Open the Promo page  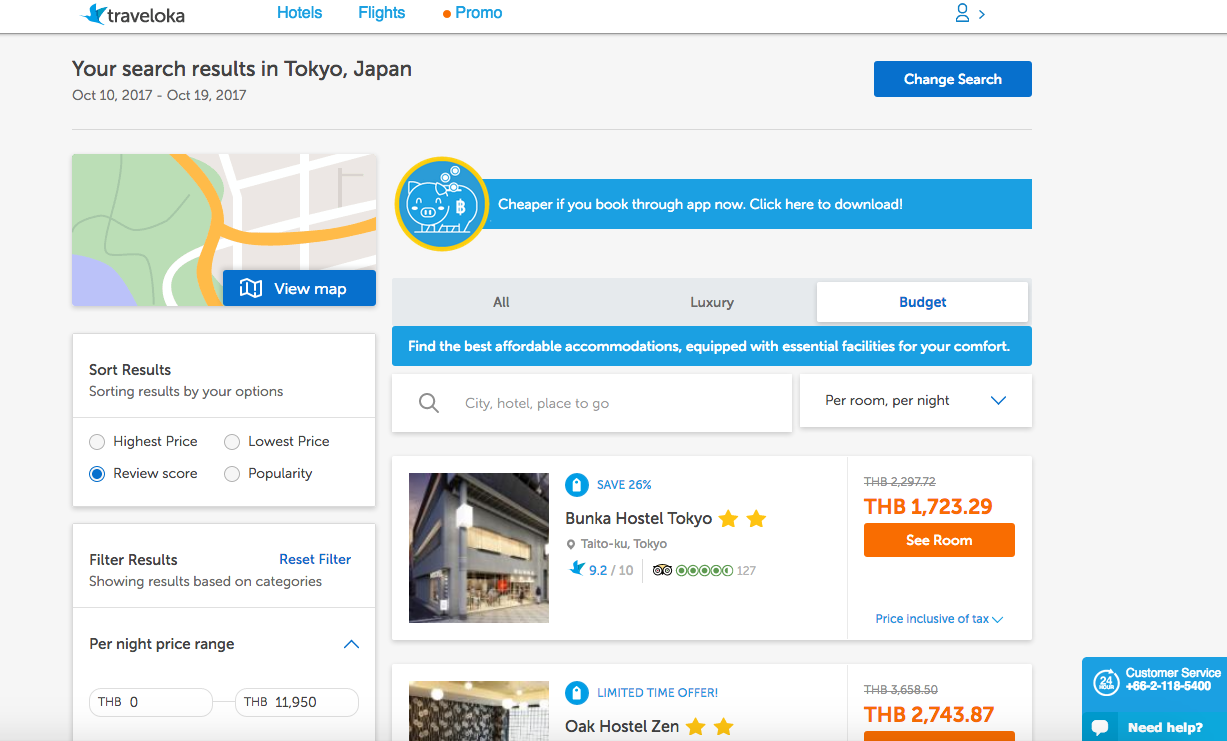[479, 13]
